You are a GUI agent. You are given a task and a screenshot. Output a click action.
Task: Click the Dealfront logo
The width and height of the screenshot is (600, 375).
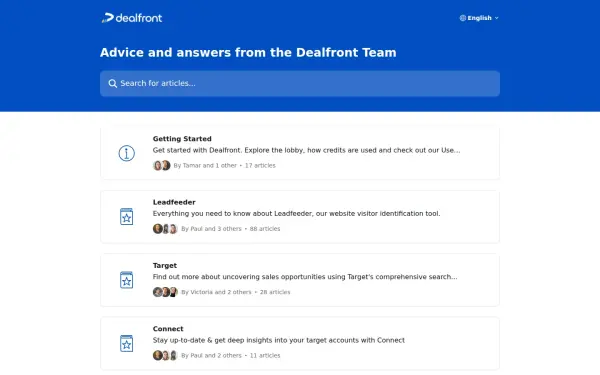[132, 18]
